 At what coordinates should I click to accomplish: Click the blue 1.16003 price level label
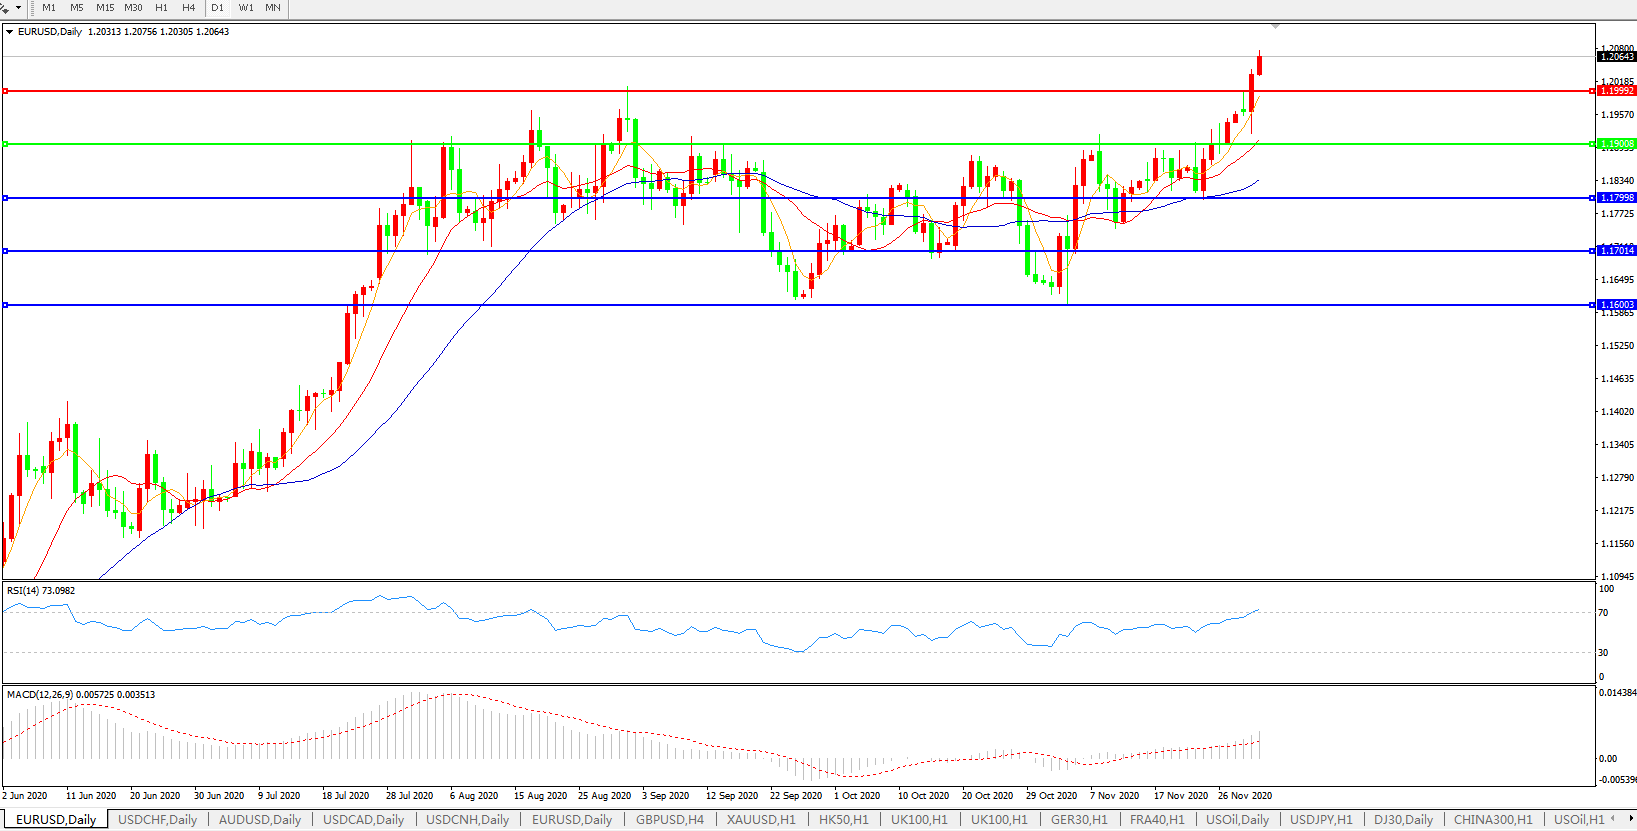(1616, 305)
